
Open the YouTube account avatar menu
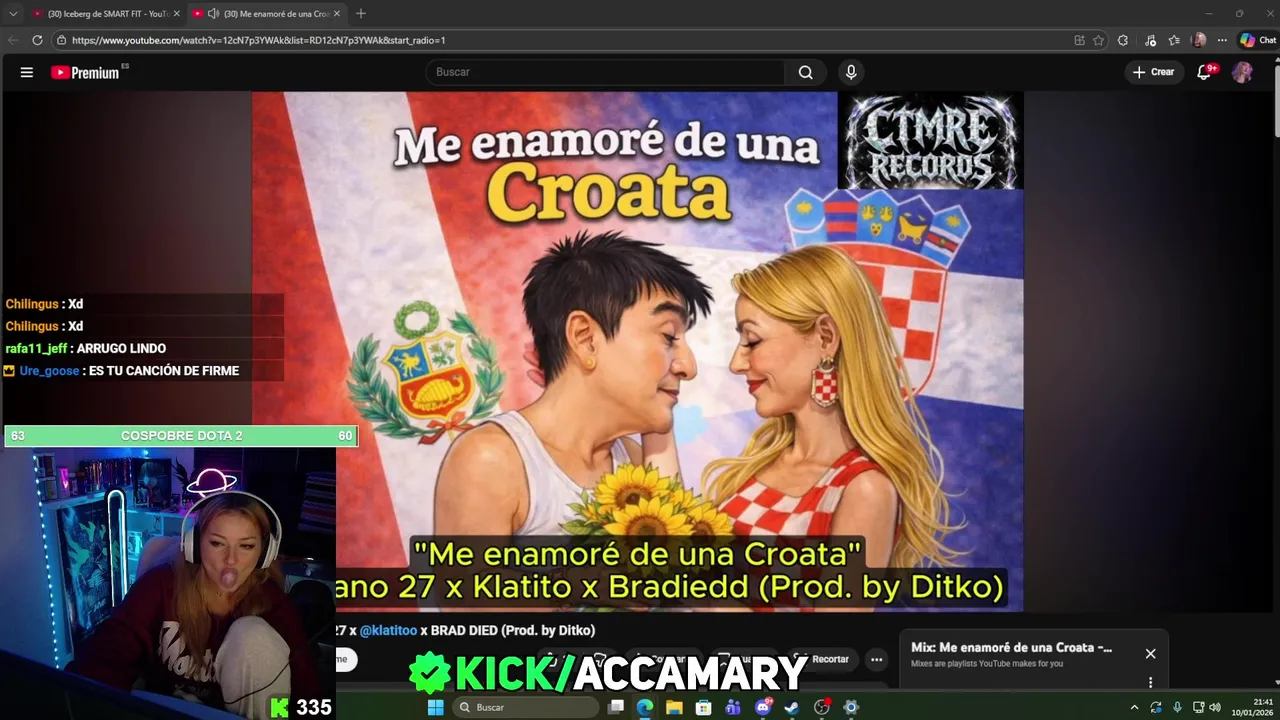click(x=1242, y=72)
